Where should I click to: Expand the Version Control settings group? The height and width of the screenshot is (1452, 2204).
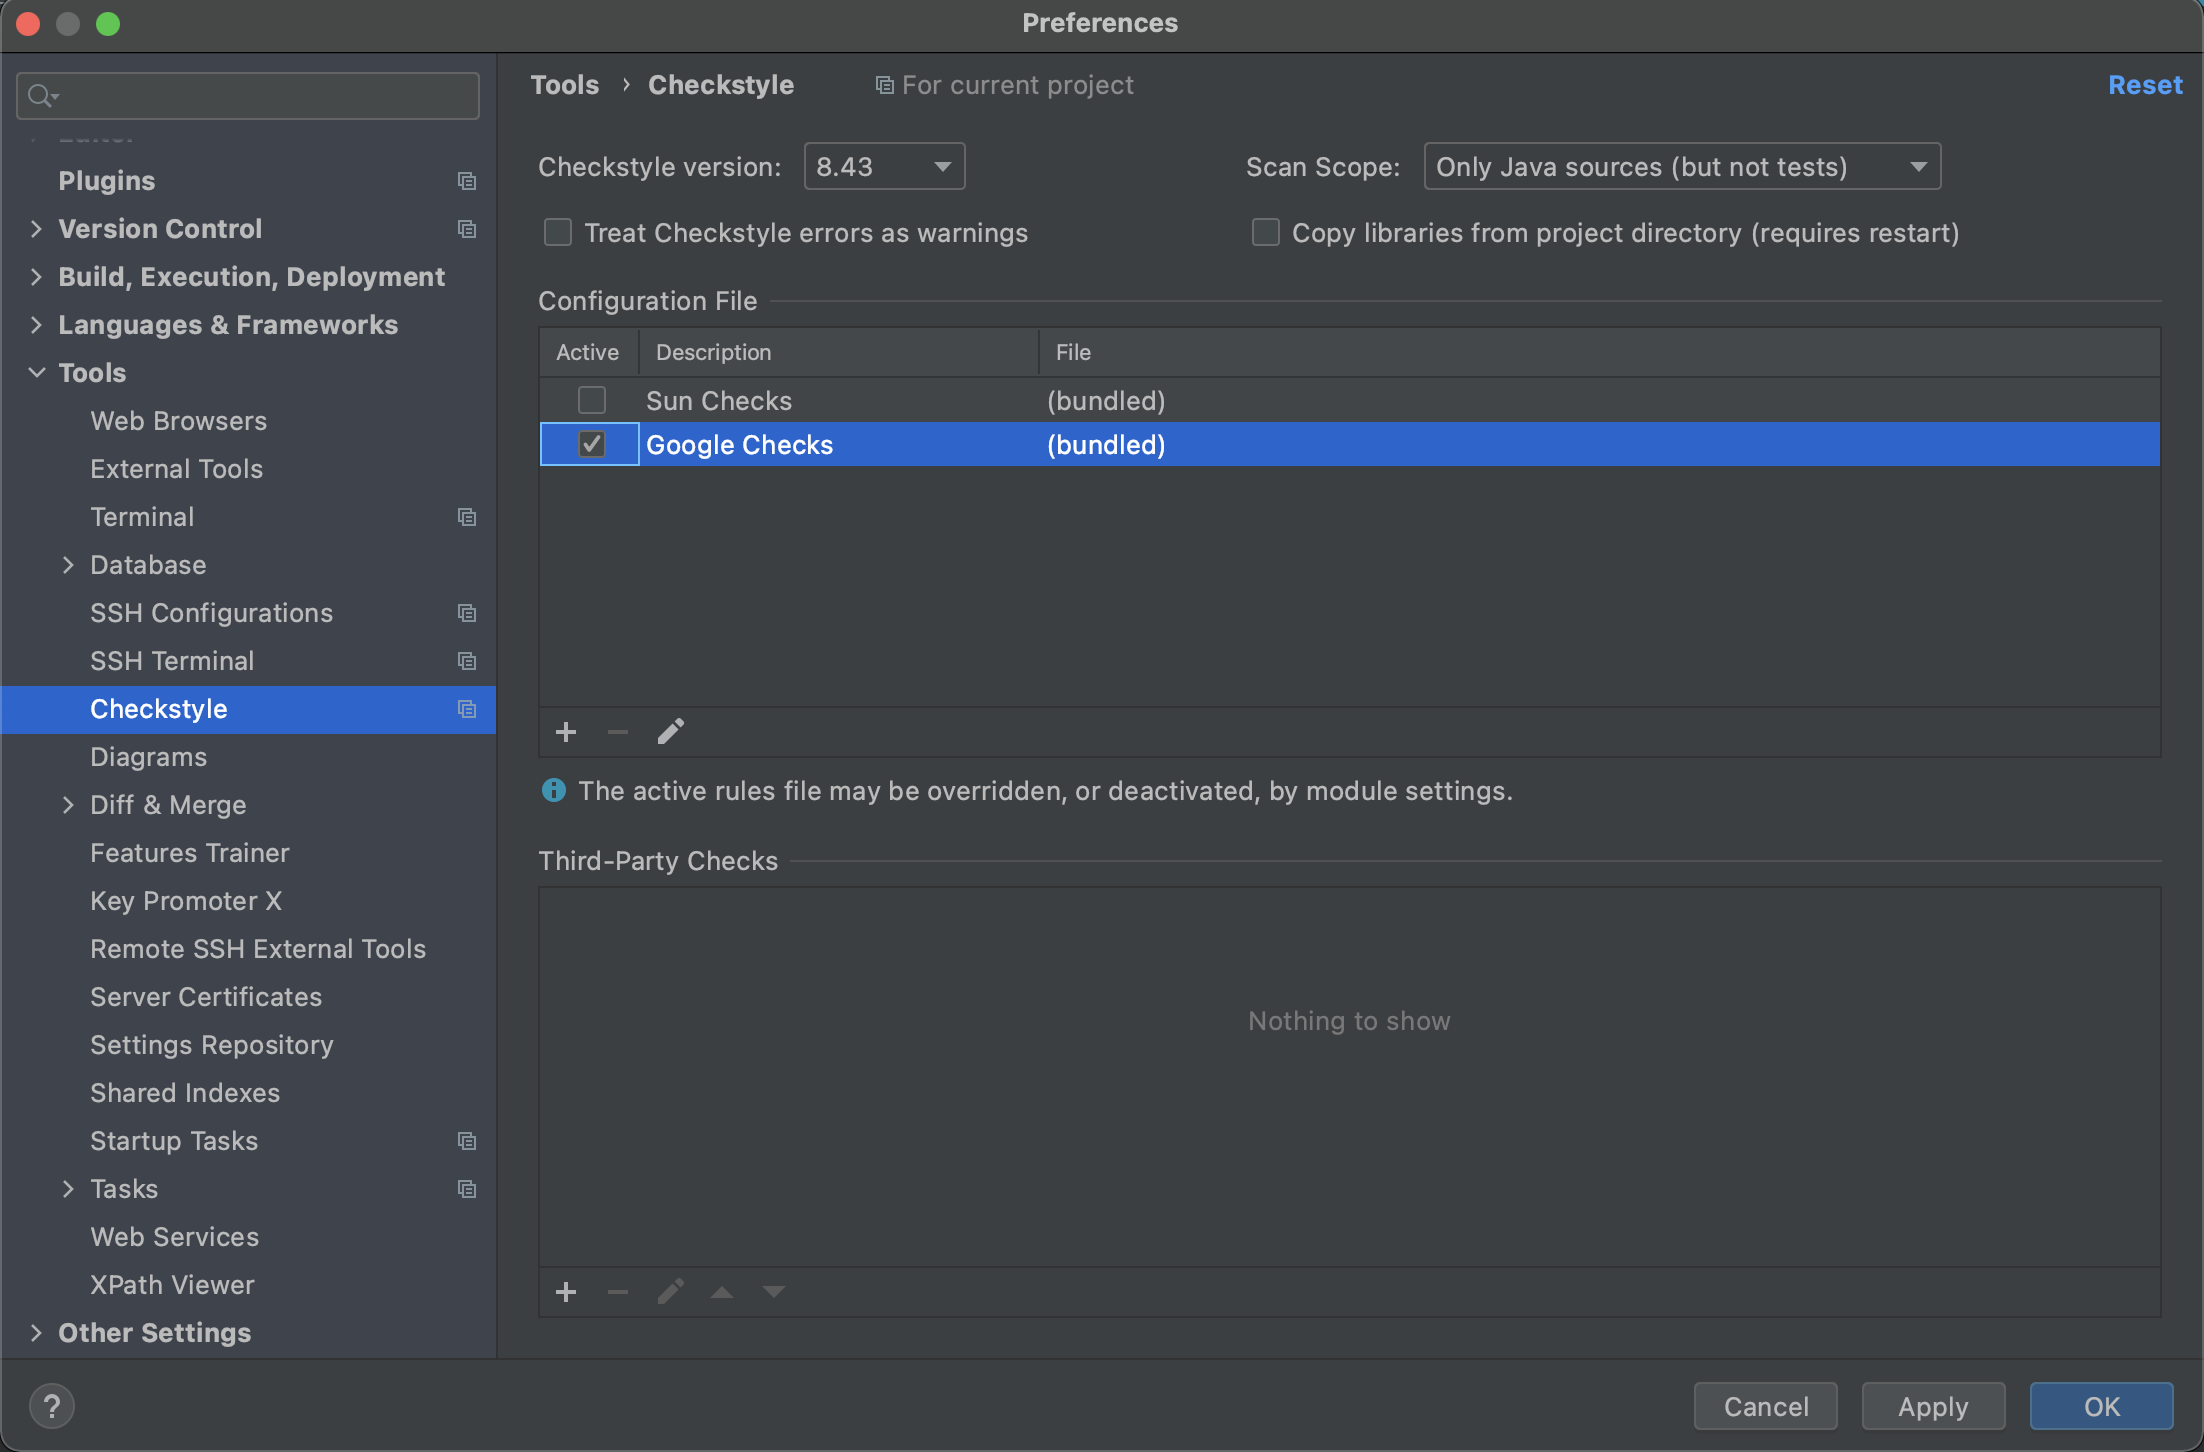(x=37, y=229)
